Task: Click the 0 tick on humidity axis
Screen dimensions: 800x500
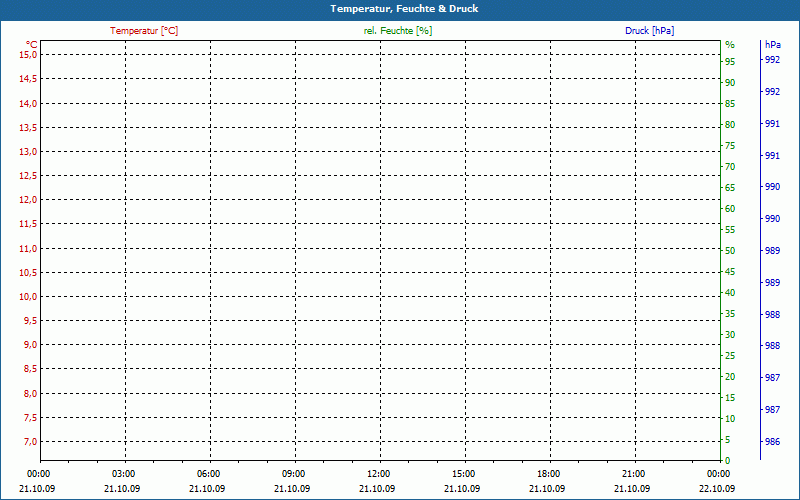Action: (727, 461)
